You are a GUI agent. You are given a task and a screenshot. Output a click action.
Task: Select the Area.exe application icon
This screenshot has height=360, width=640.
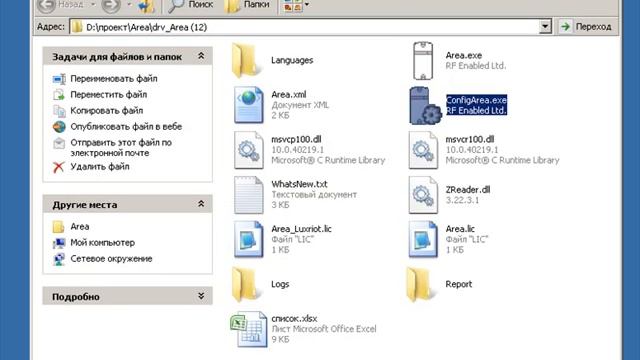click(x=423, y=60)
